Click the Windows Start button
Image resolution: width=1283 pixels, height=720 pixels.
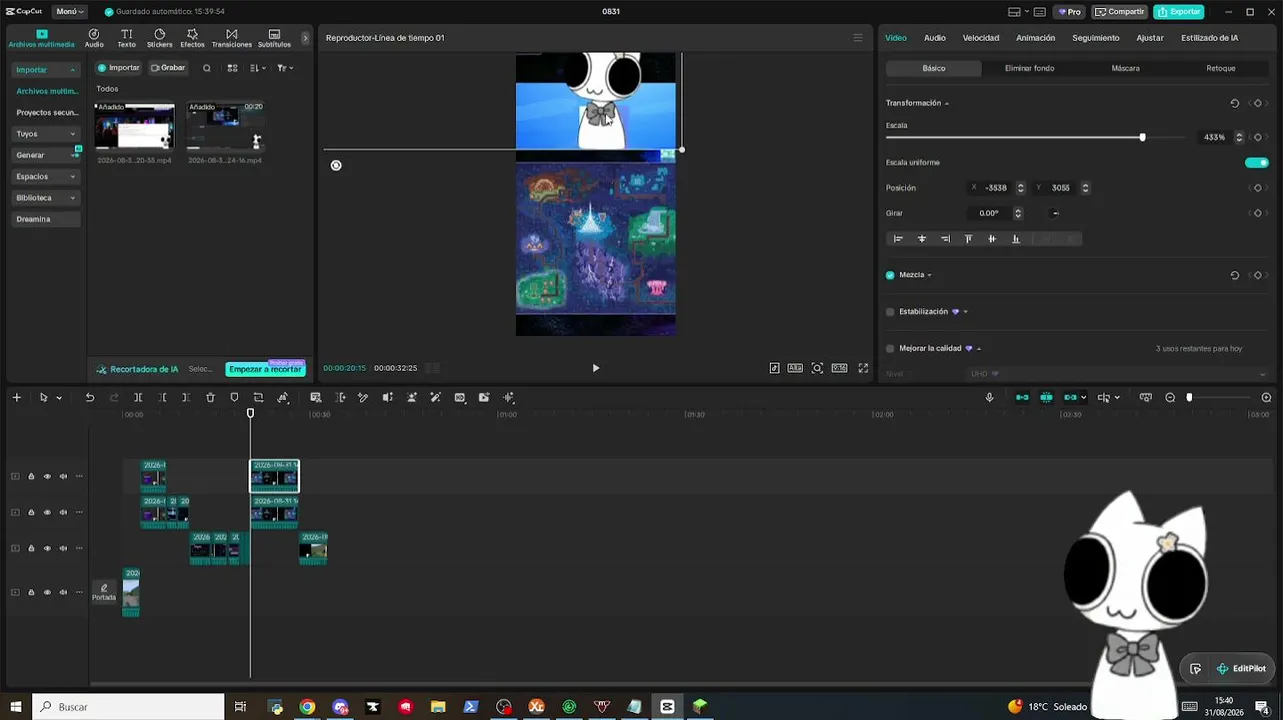point(16,707)
